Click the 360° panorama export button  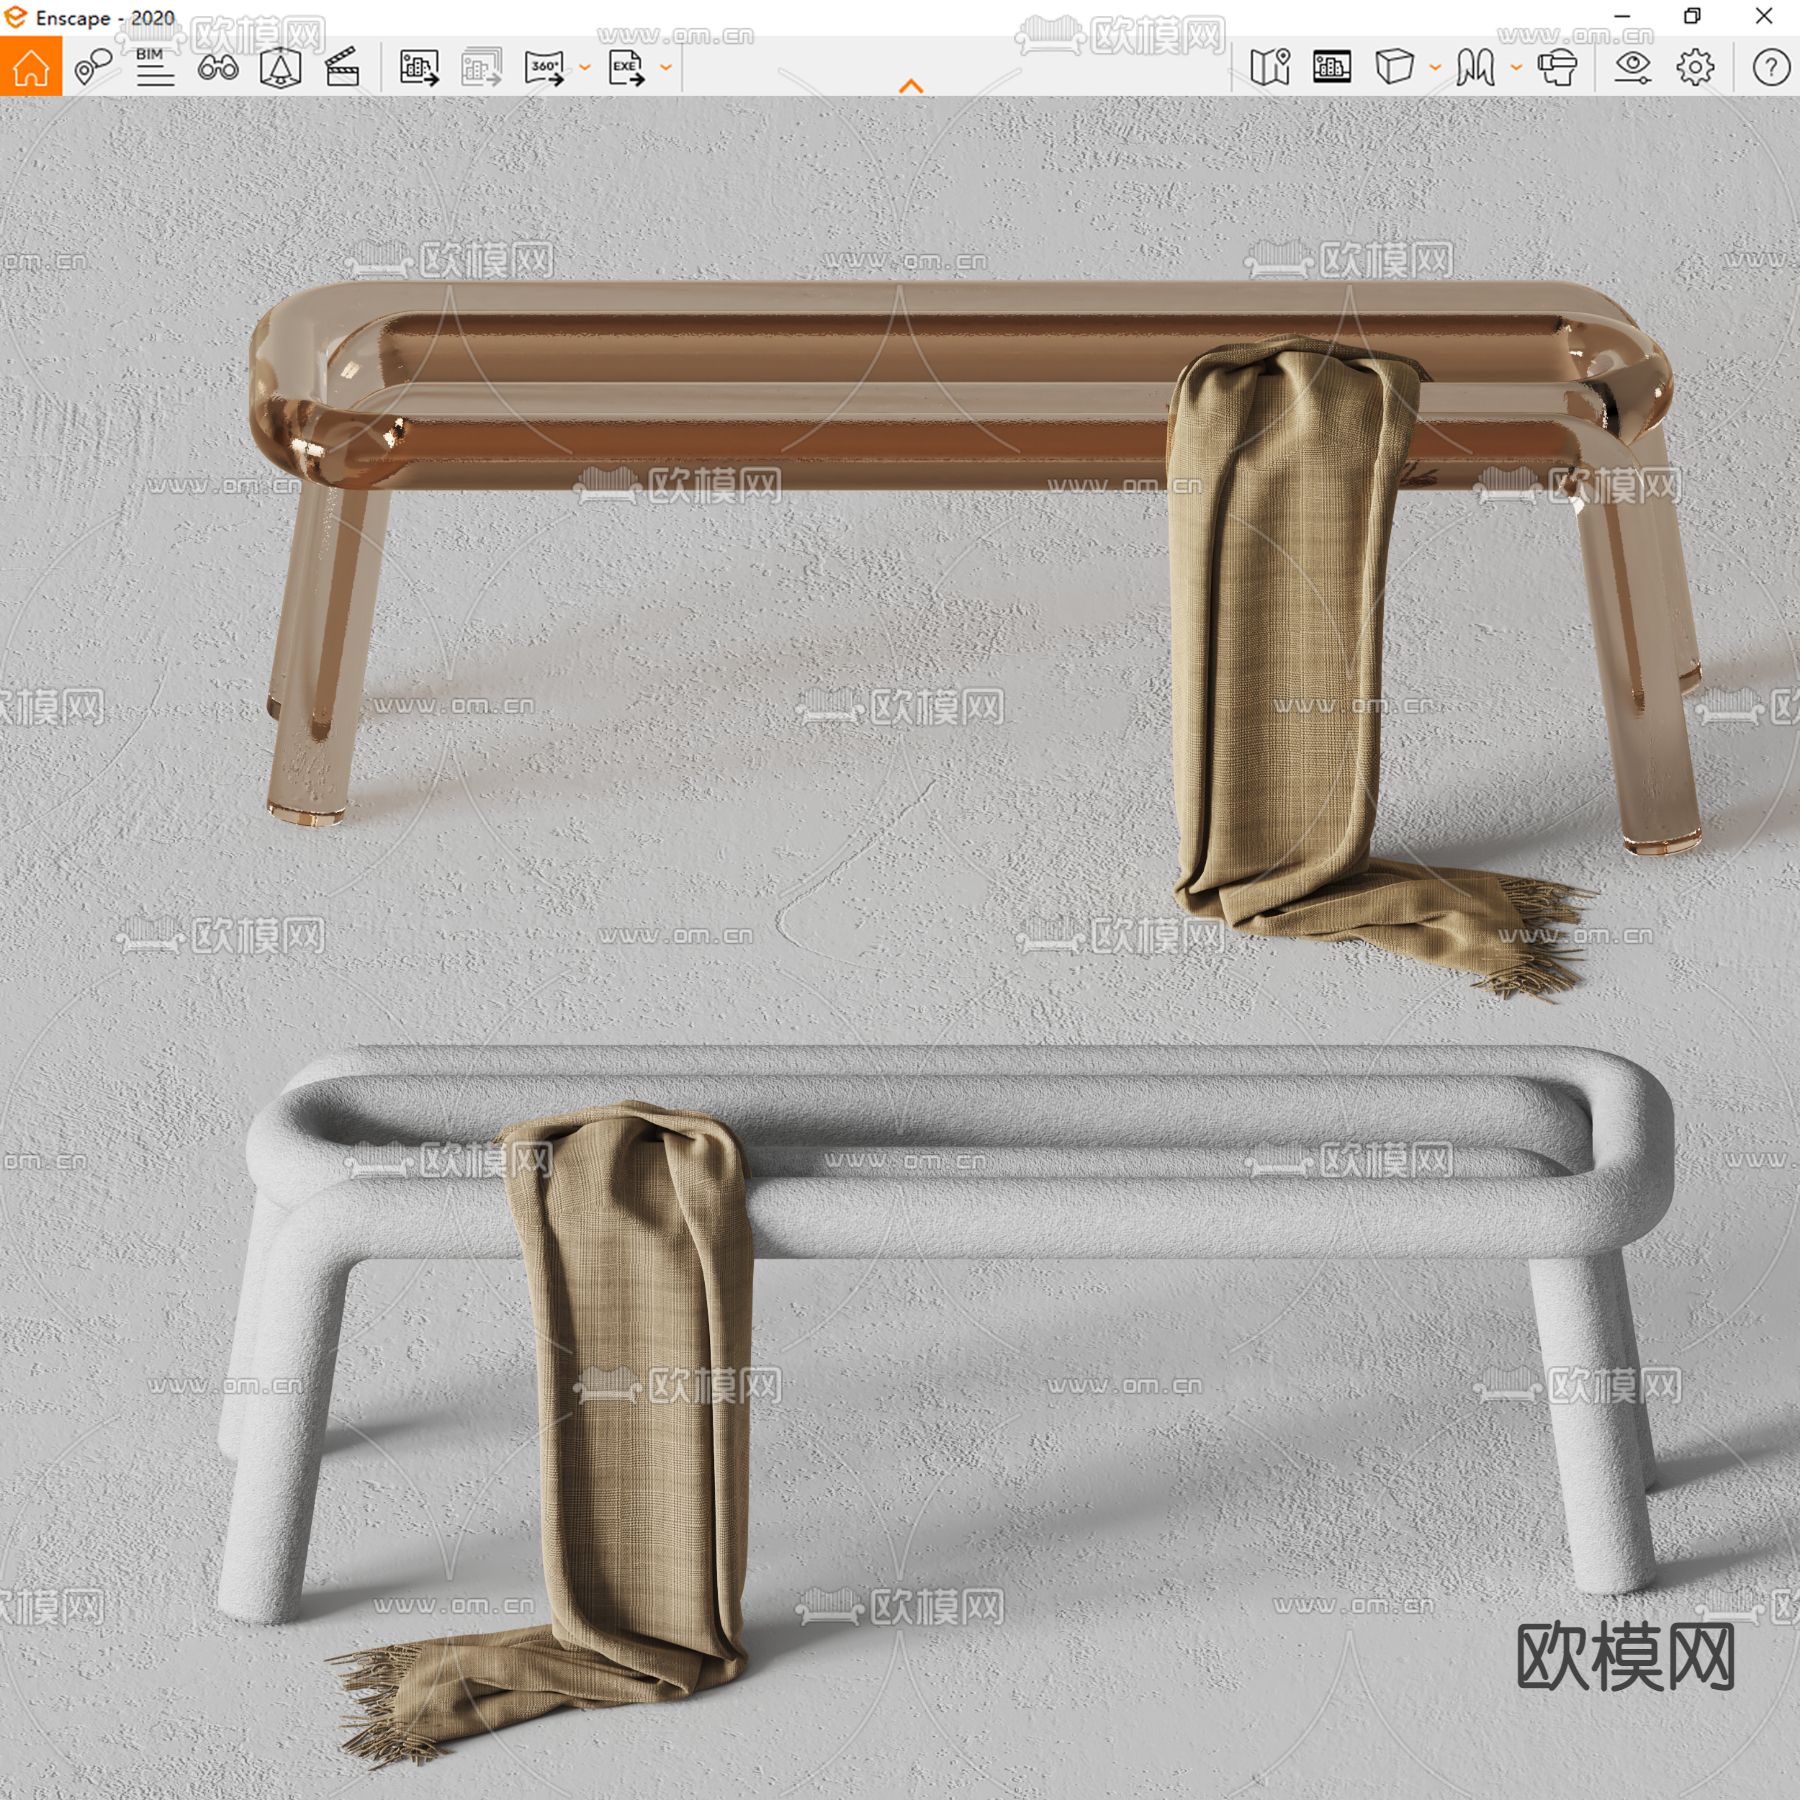pos(545,68)
